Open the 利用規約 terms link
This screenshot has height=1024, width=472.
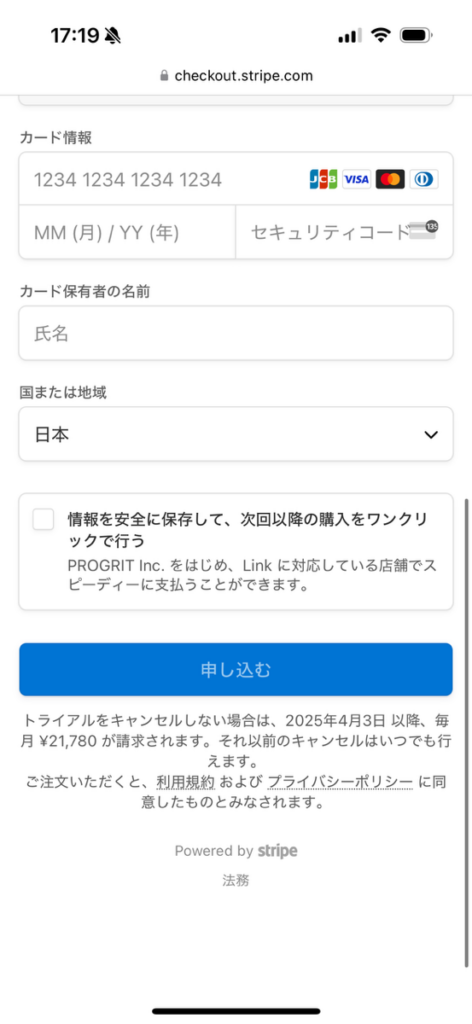coord(185,781)
